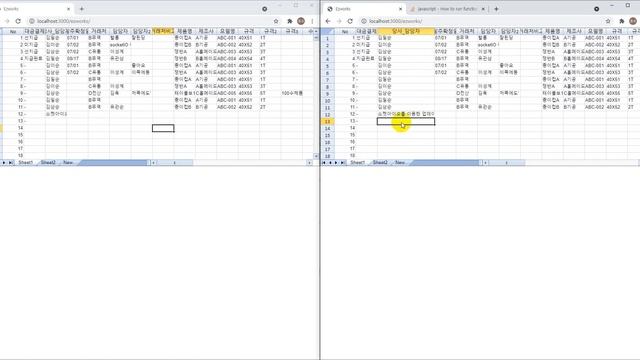Image resolution: width=640 pixels, height=360 pixels.
Task: Close the tab in left browser window
Action: pos(68,9)
